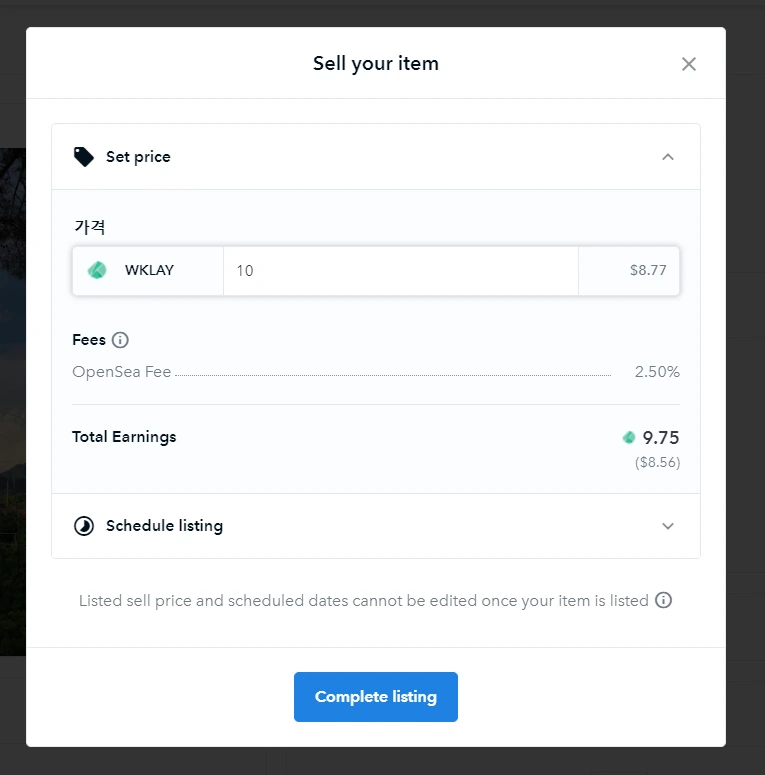The width and height of the screenshot is (765, 775).
Task: Click the Schedule listing header text
Action: [164, 526]
